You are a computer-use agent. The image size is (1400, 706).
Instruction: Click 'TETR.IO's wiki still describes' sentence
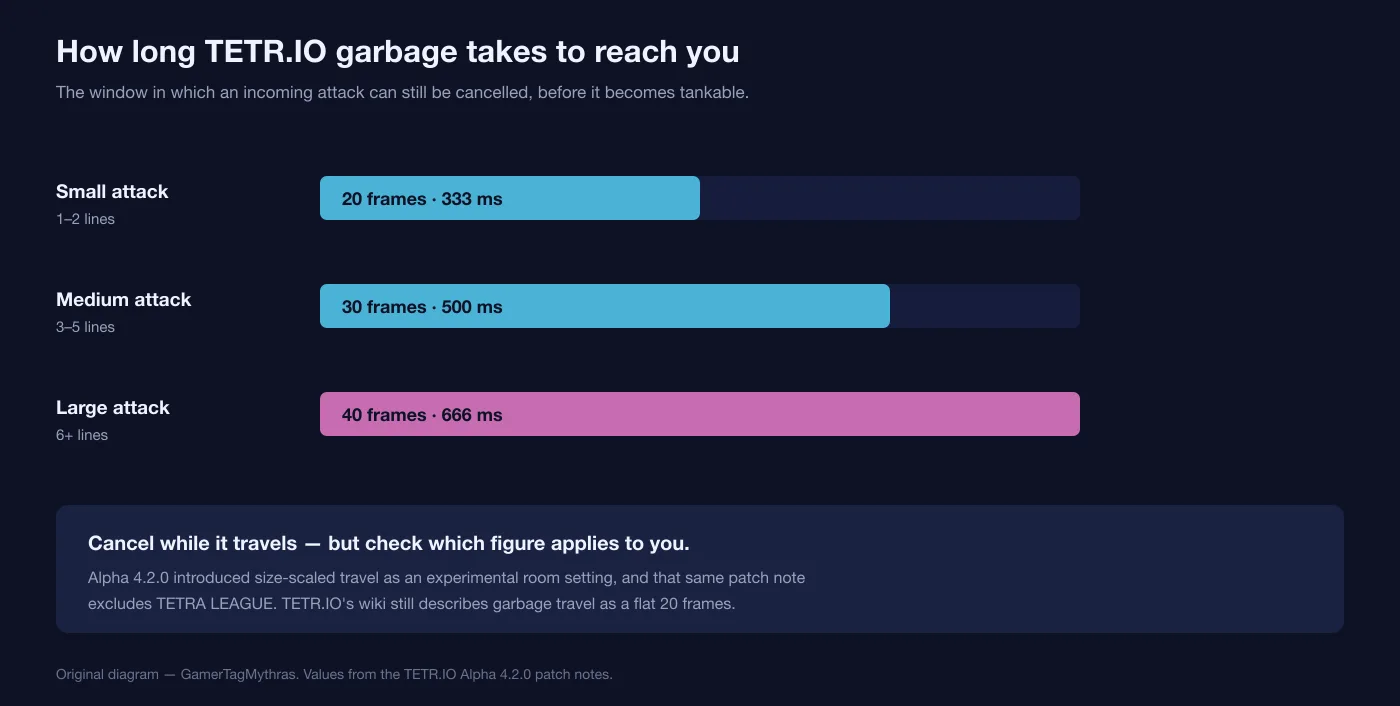pyautogui.click(x=508, y=603)
